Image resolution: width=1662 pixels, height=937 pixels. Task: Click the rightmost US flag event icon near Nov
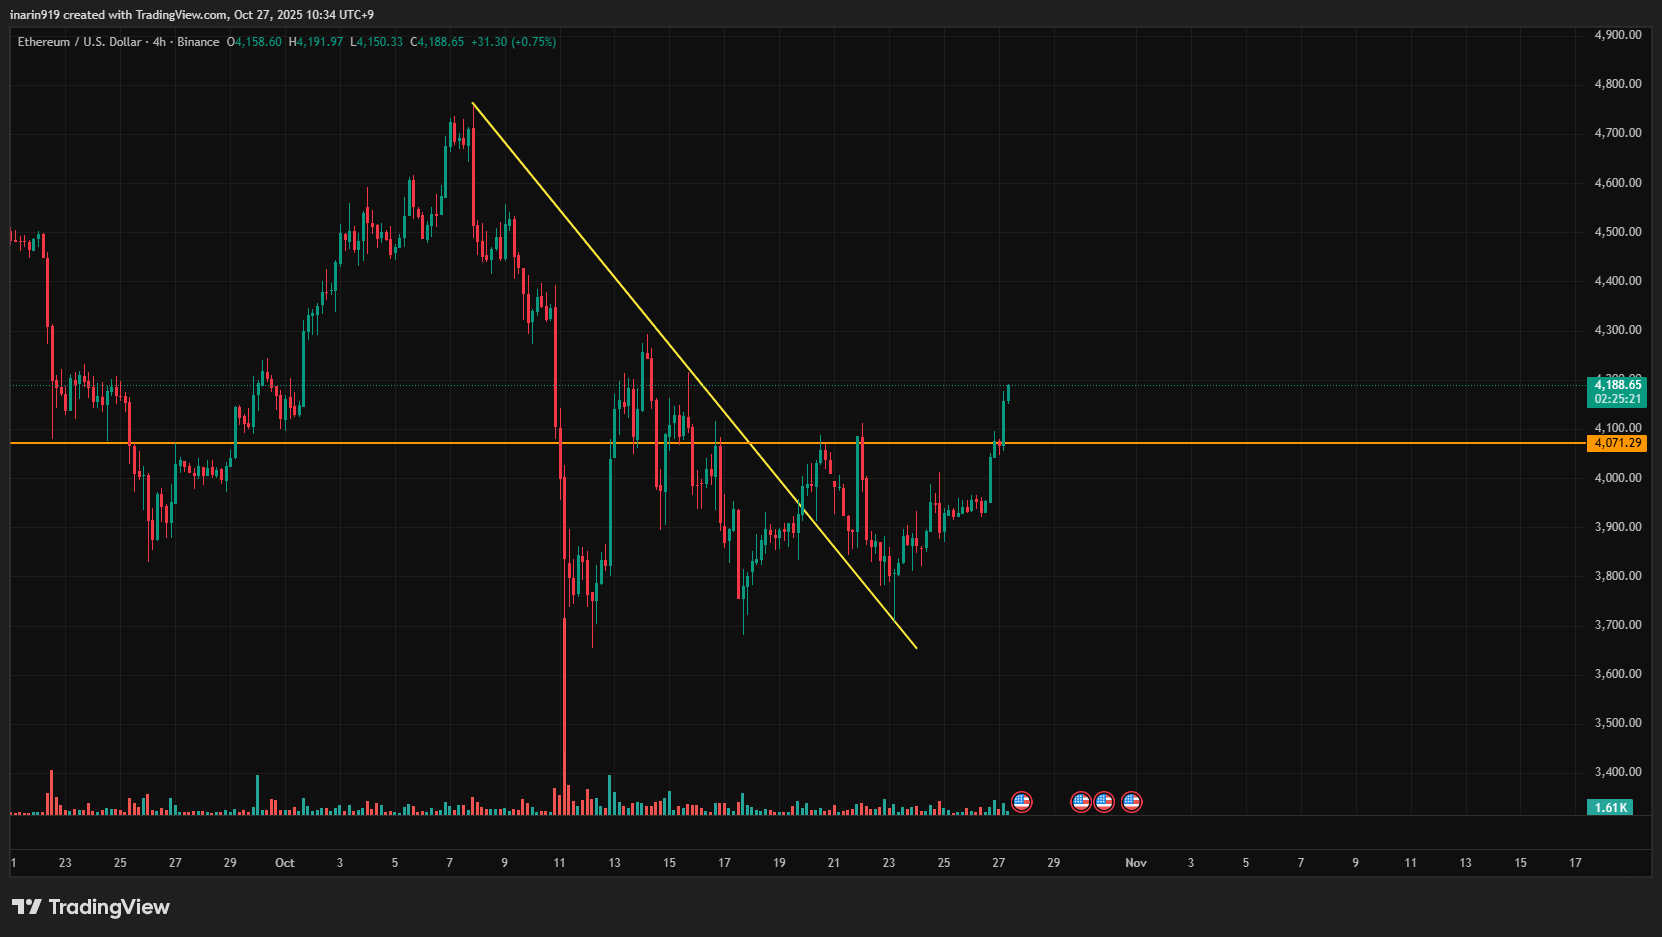point(1131,801)
